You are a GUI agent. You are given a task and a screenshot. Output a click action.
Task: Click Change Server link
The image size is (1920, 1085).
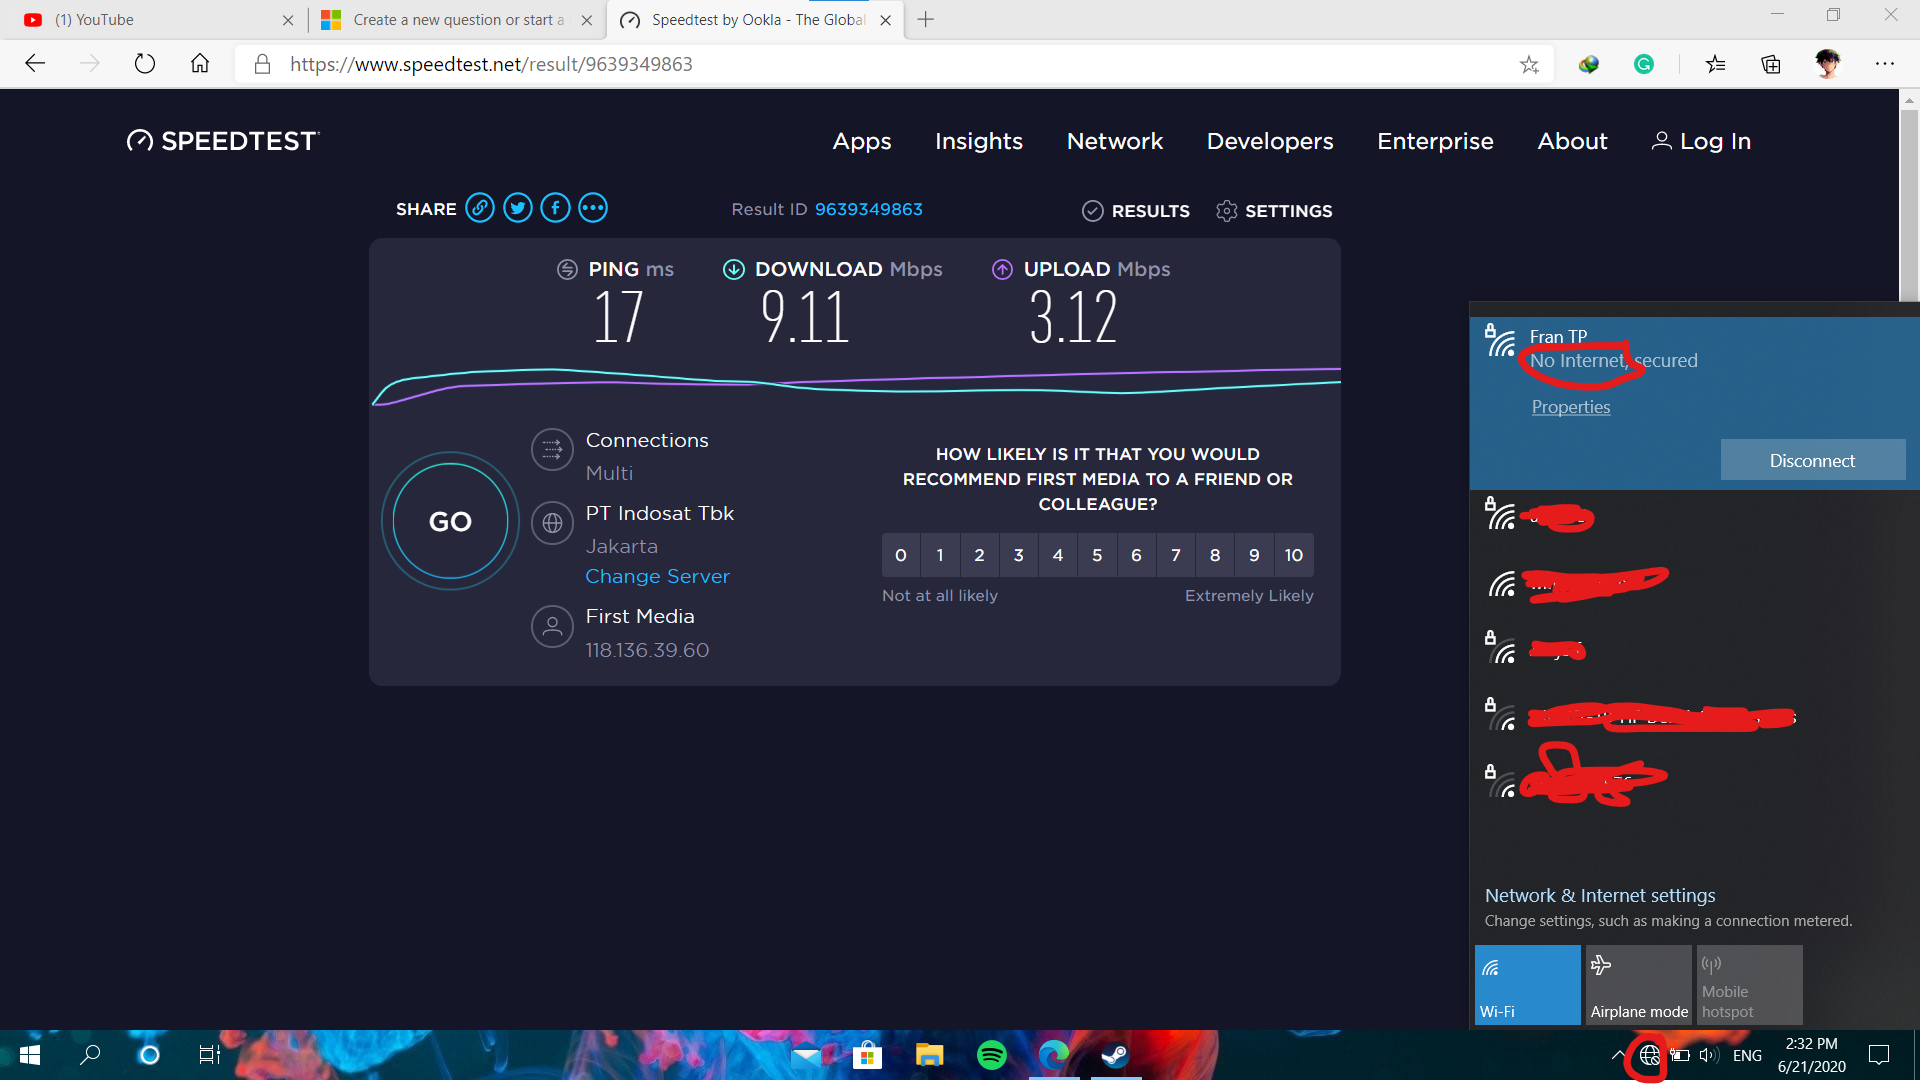(x=657, y=576)
